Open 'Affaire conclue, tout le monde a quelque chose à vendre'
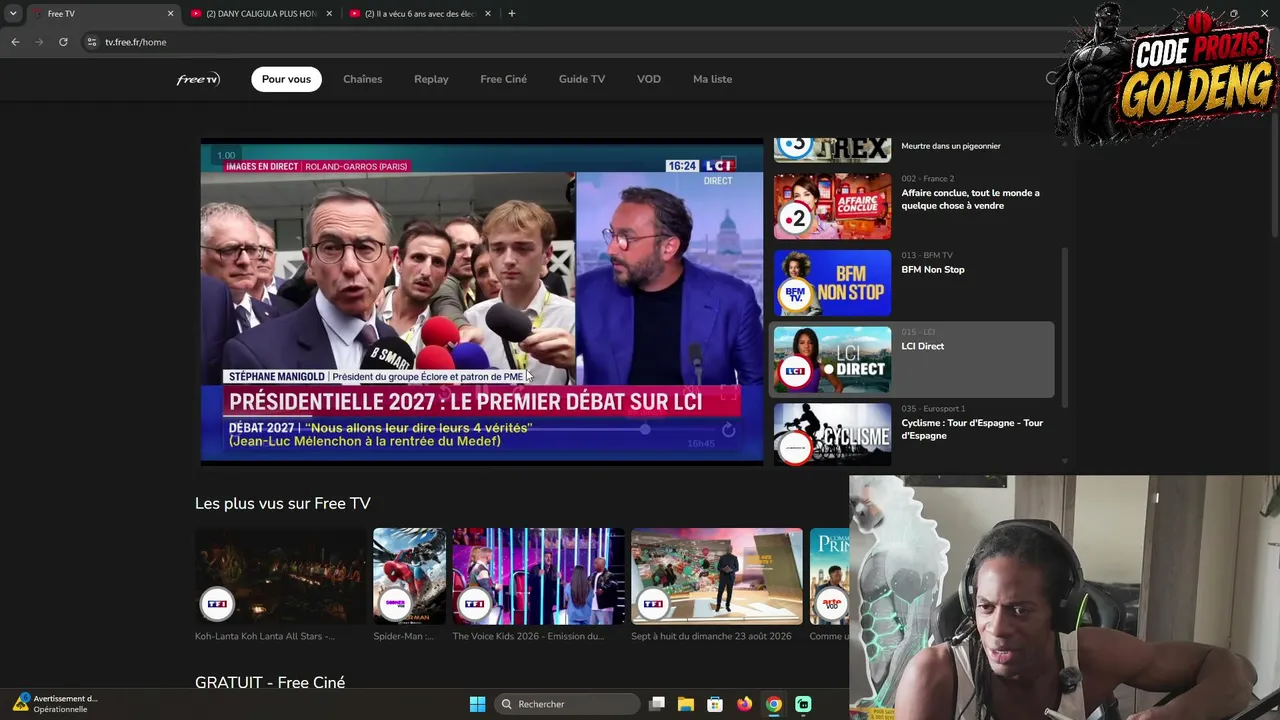1280x720 pixels. point(970,199)
